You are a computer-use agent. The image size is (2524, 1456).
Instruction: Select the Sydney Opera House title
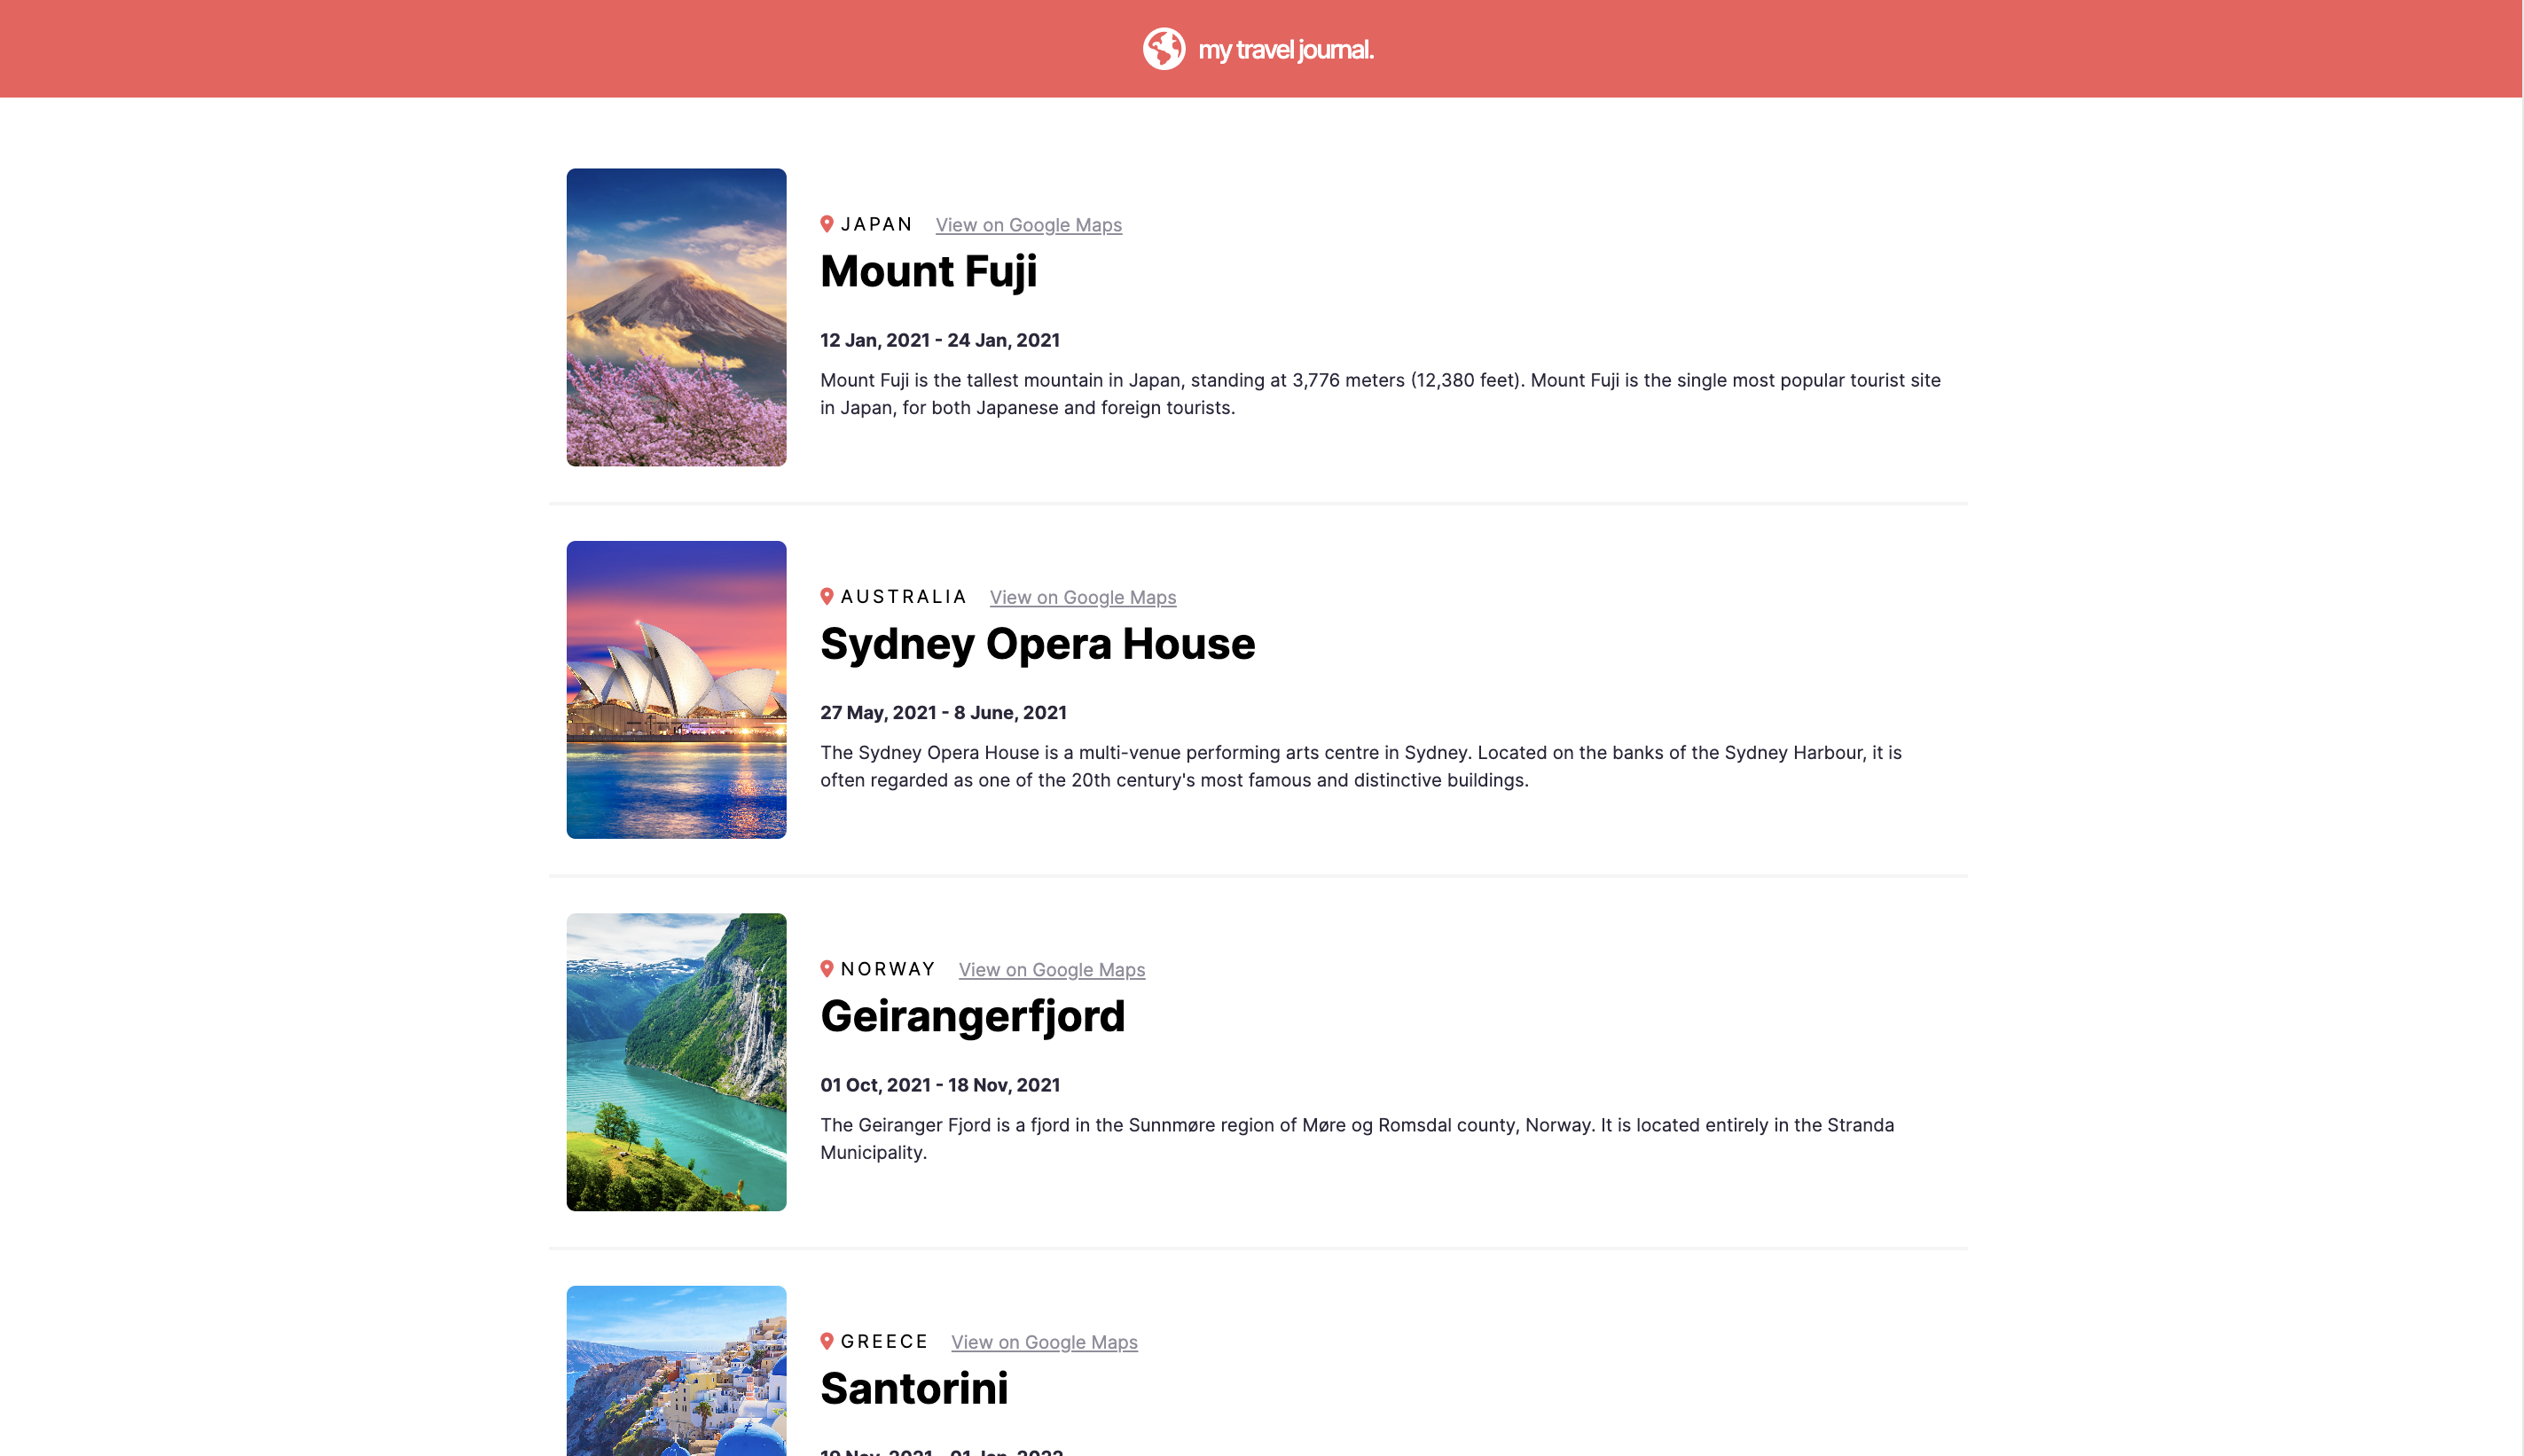1037,644
